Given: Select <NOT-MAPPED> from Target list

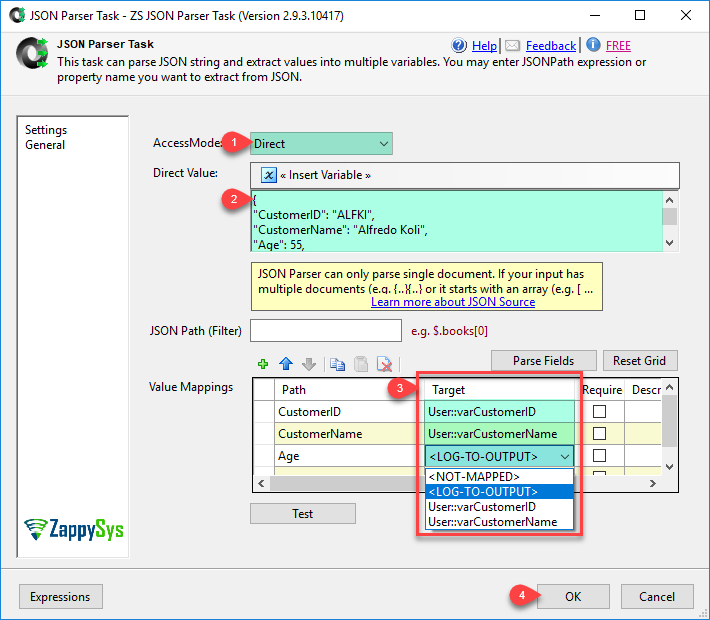Looking at the screenshot, I should click(499, 476).
